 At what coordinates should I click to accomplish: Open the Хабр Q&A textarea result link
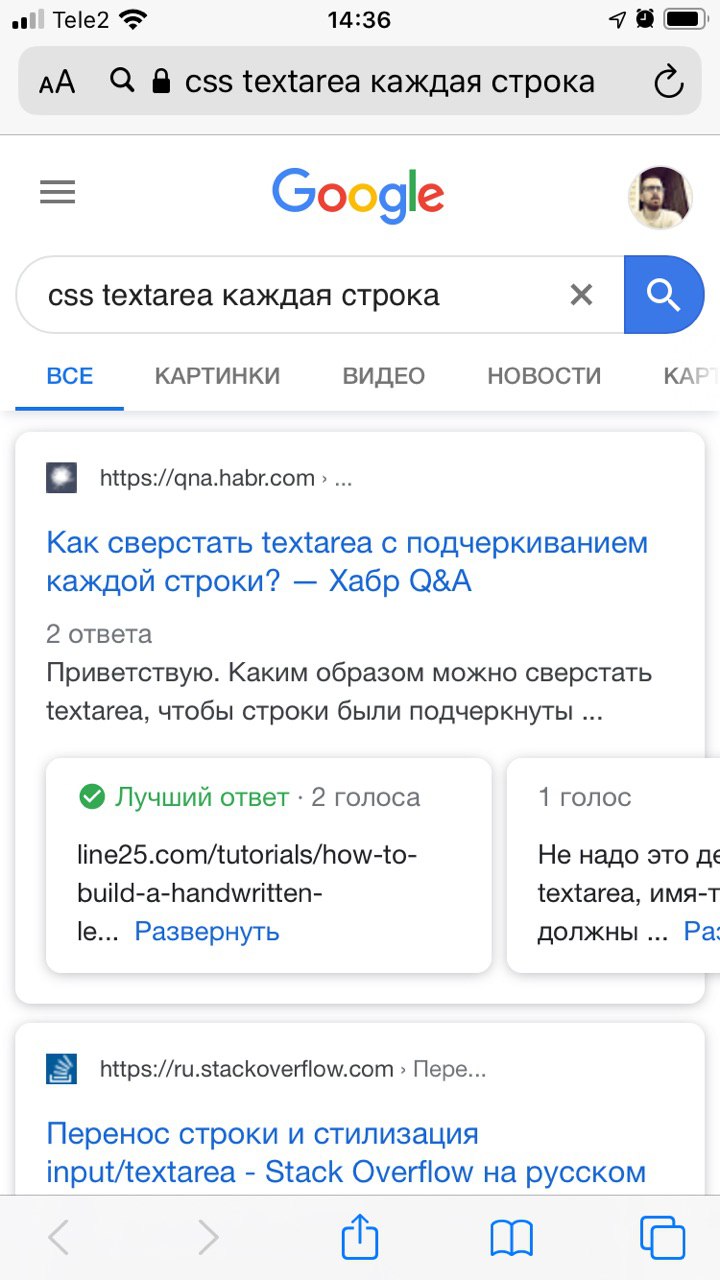coord(347,561)
